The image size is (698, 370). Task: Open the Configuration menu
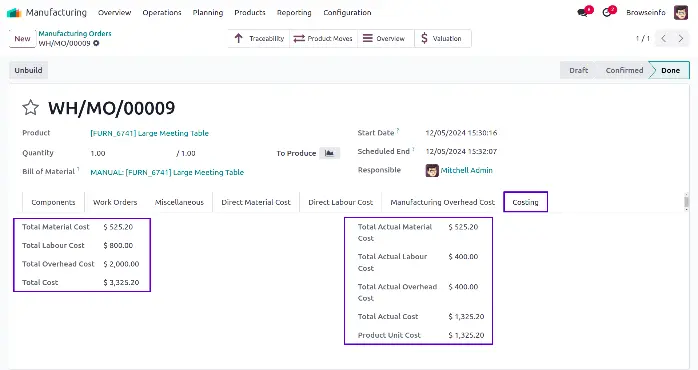tap(347, 12)
